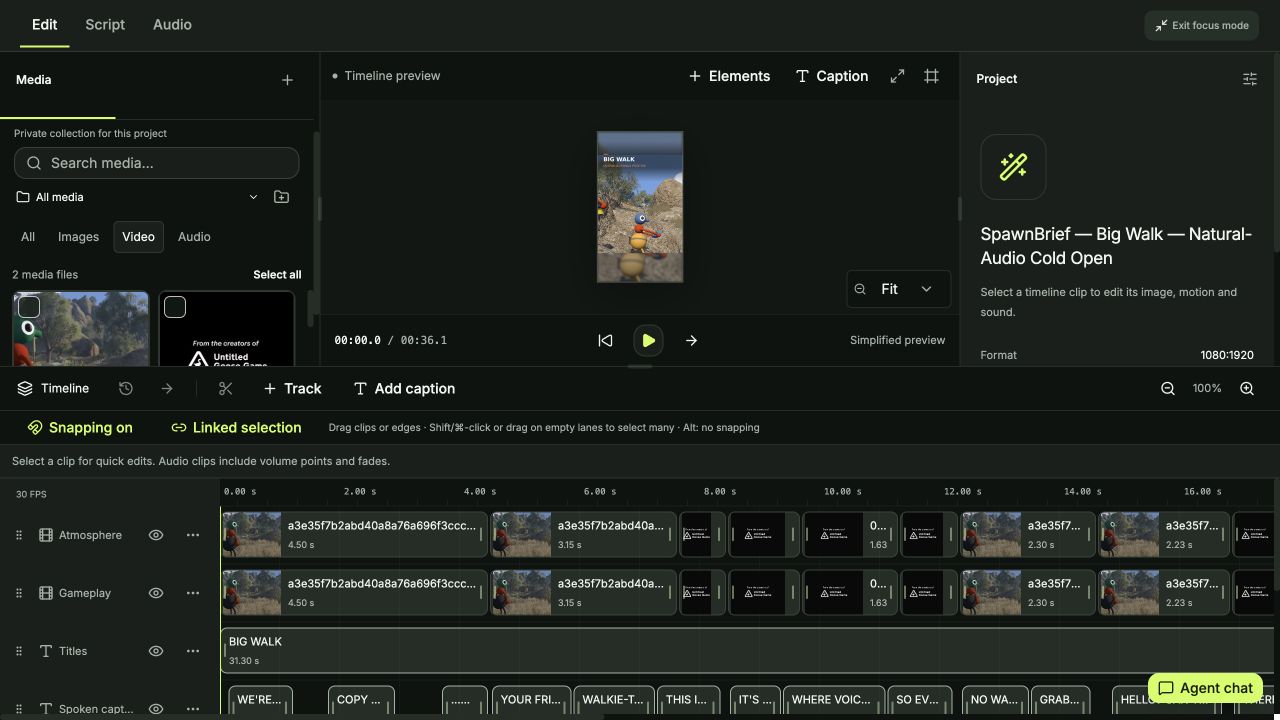Toggle the preview grid overlay icon
This screenshot has width=1280, height=720.
click(931, 76)
